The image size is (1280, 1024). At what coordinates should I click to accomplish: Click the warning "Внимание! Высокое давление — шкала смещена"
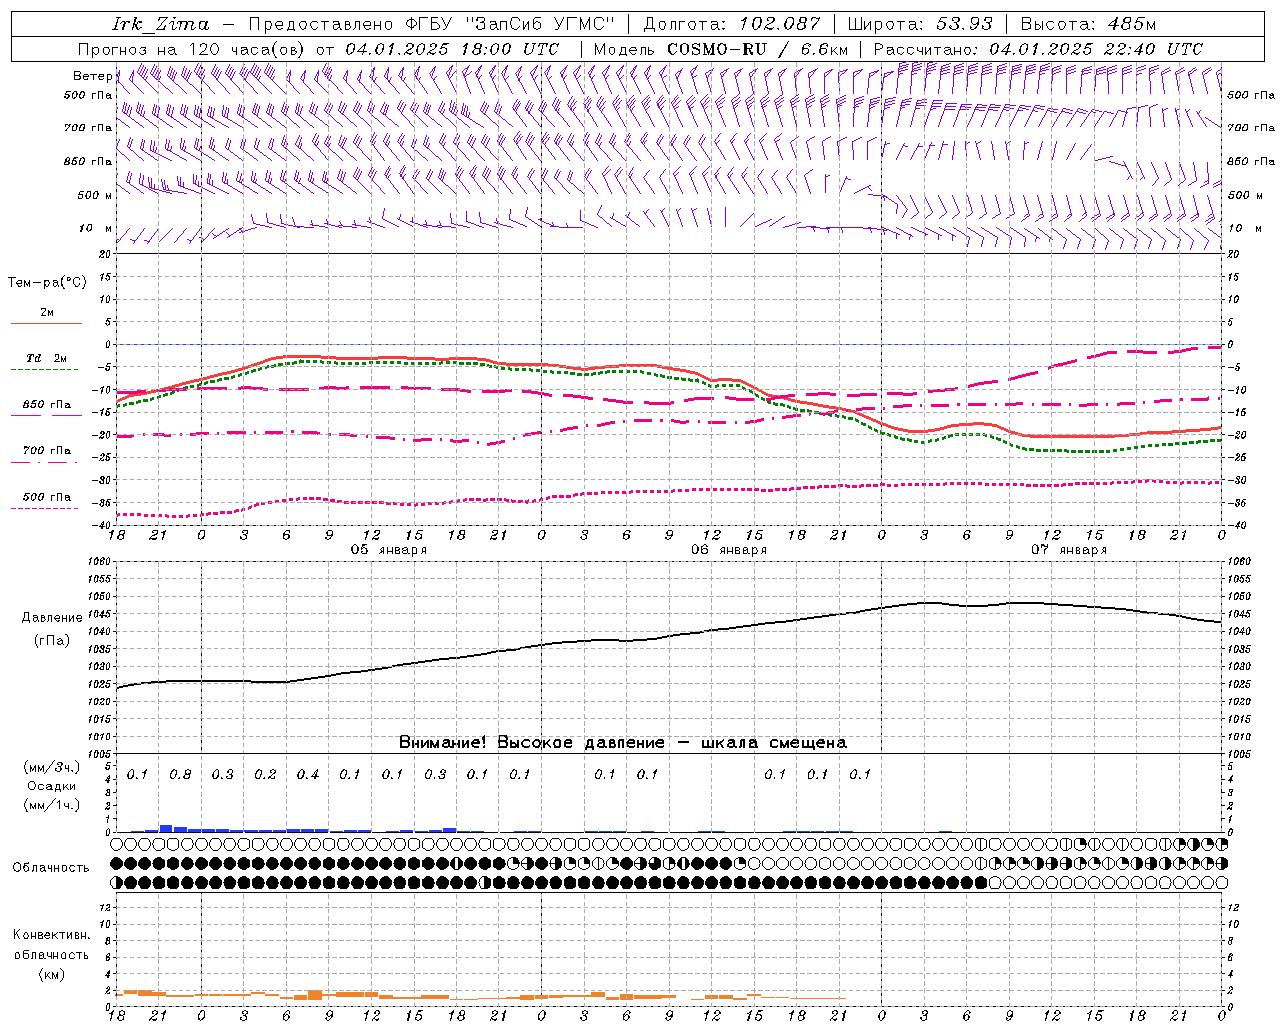click(x=622, y=742)
